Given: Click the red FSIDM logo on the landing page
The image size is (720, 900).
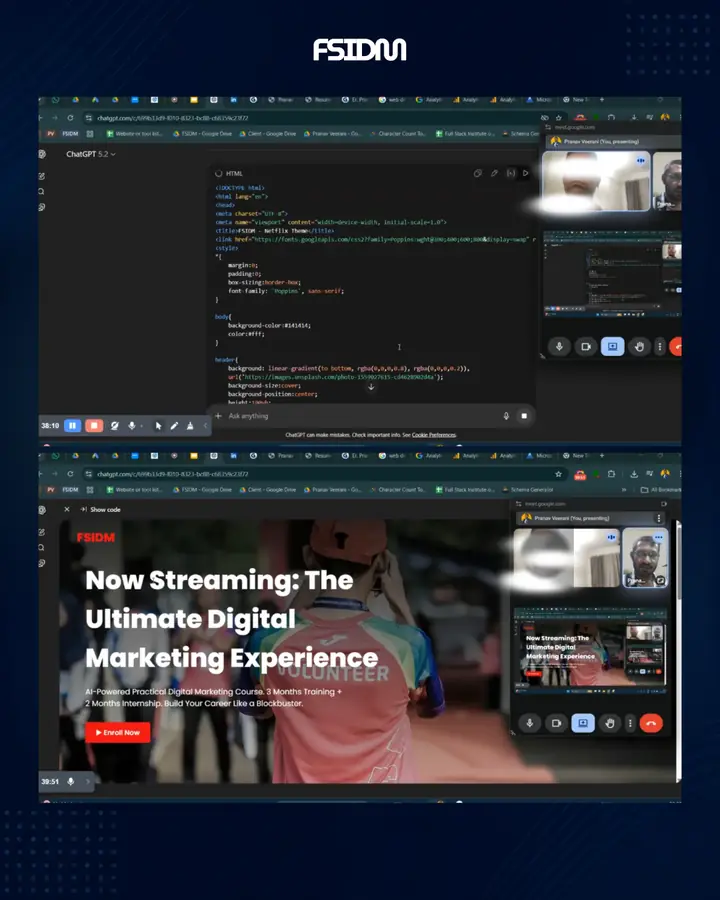Looking at the screenshot, I should (x=96, y=538).
